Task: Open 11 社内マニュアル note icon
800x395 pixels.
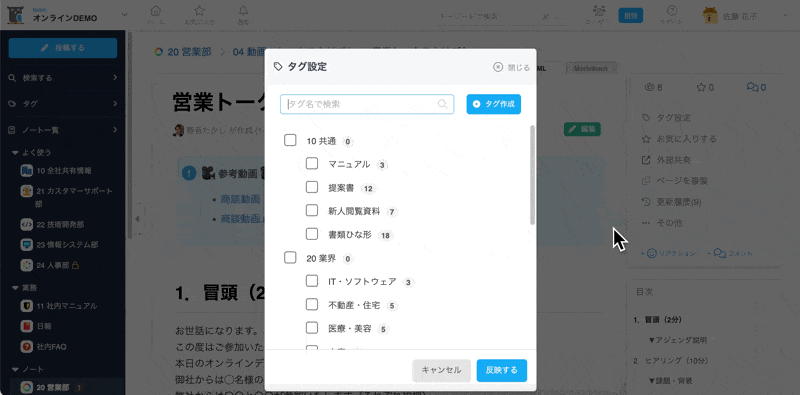Action: pos(27,306)
